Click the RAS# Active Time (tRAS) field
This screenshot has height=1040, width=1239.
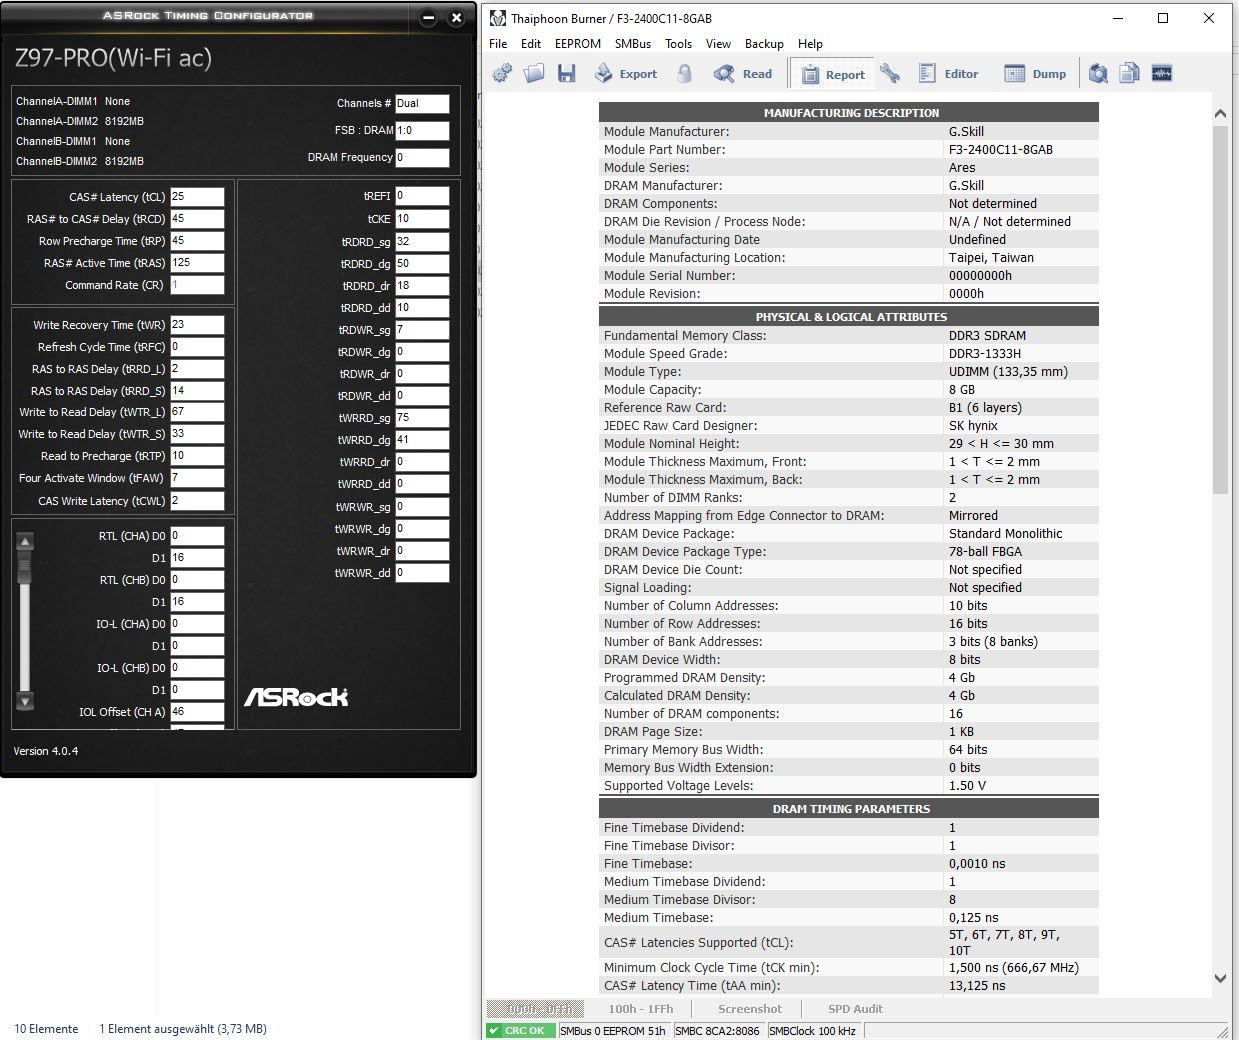(x=197, y=263)
